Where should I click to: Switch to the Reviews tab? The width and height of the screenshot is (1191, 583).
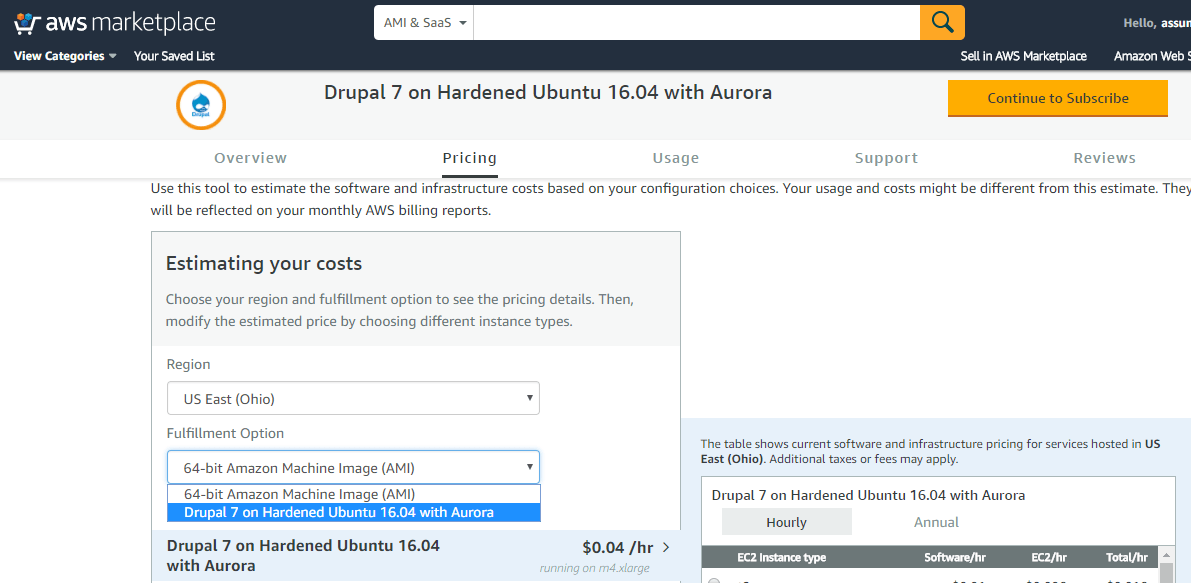[x=1104, y=158]
